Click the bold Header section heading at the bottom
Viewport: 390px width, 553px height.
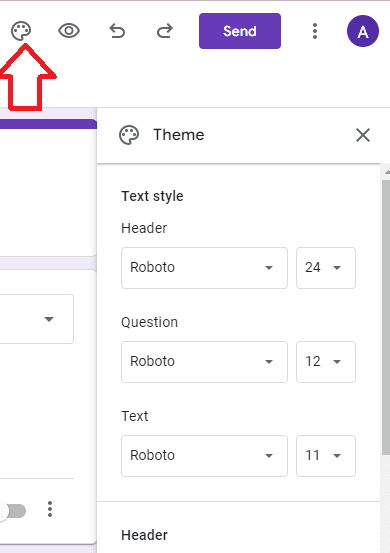[145, 535]
